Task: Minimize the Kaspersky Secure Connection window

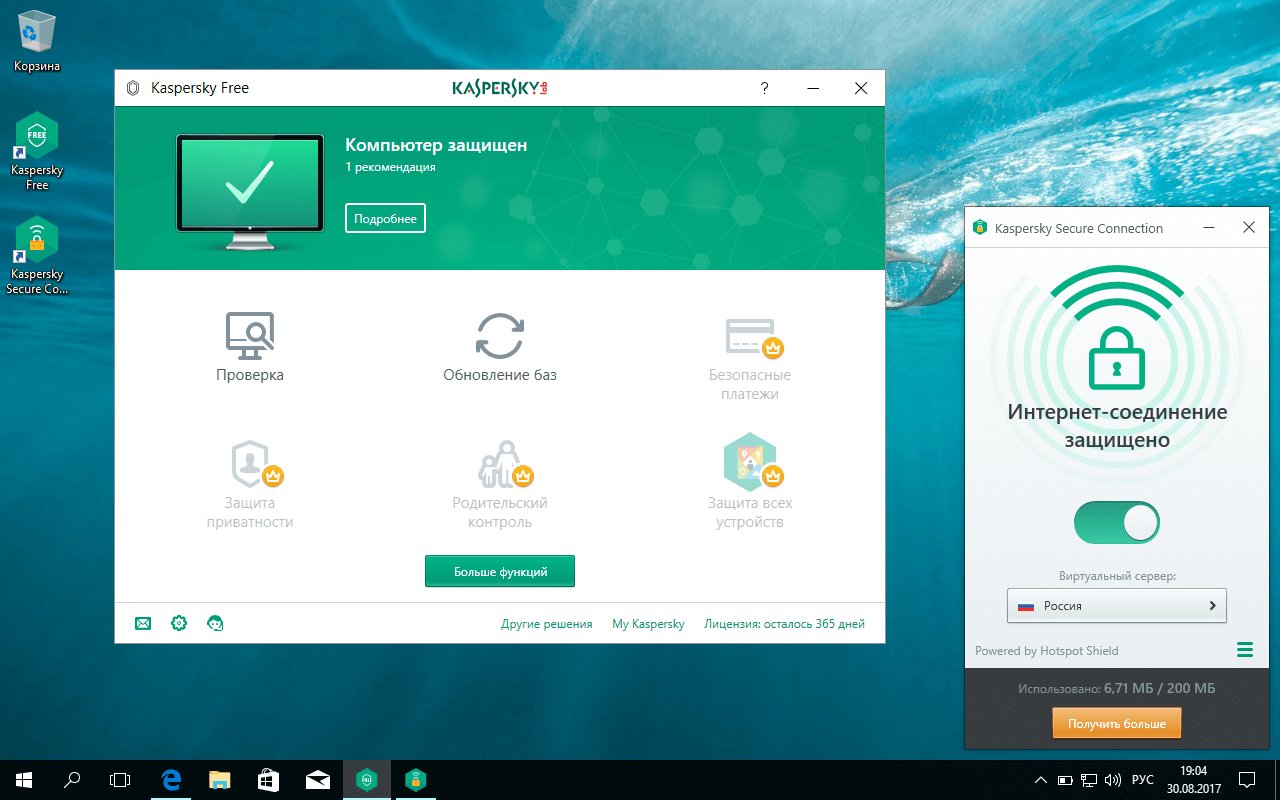Action: [x=1208, y=228]
